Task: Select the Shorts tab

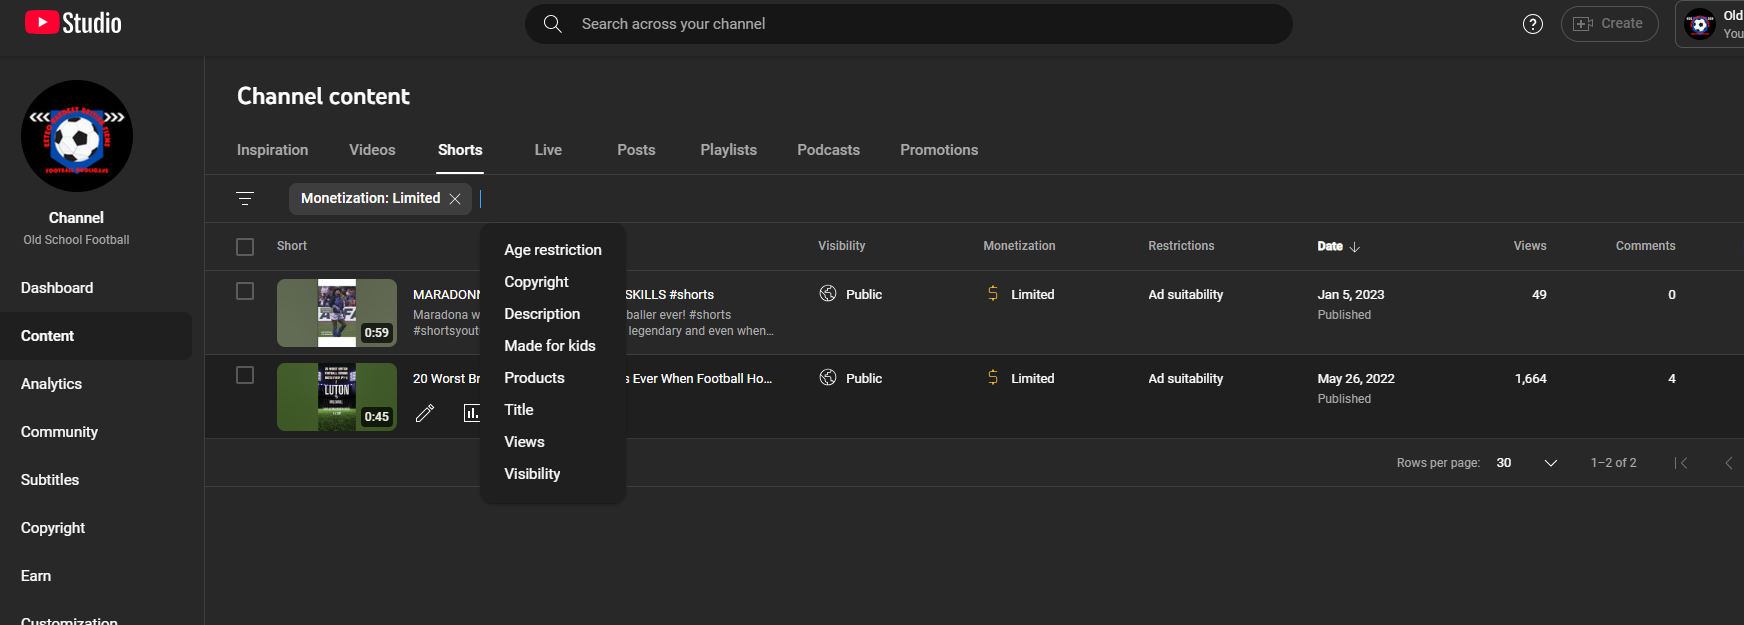Action: click(x=460, y=150)
